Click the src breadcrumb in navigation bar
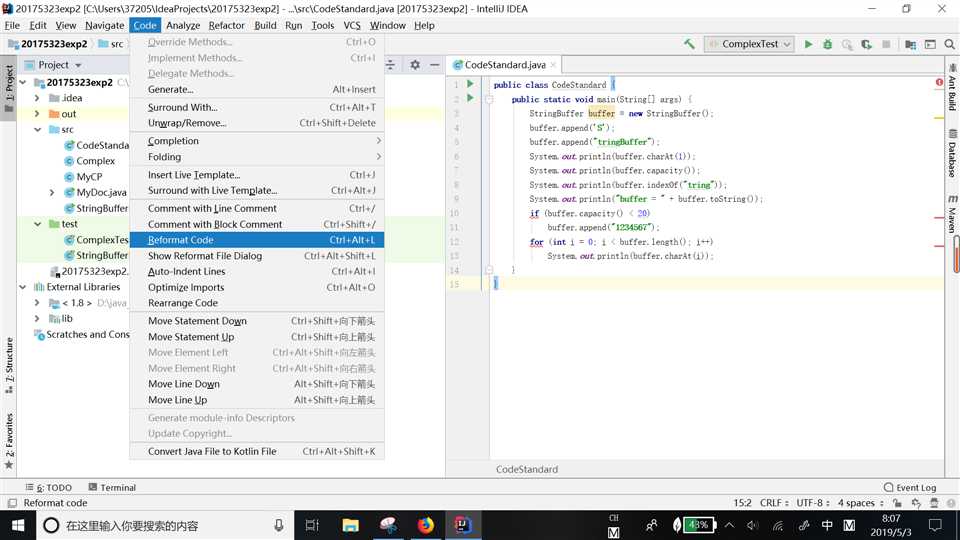960x540 pixels. [x=111, y=44]
